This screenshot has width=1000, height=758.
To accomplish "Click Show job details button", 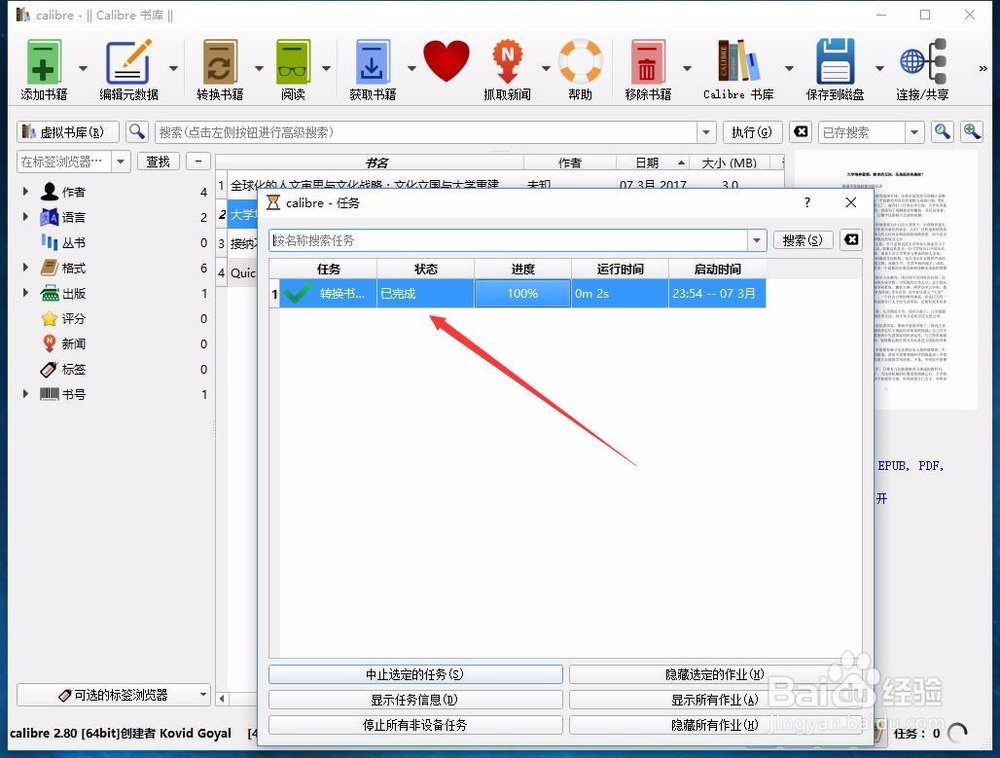I will pos(415,699).
